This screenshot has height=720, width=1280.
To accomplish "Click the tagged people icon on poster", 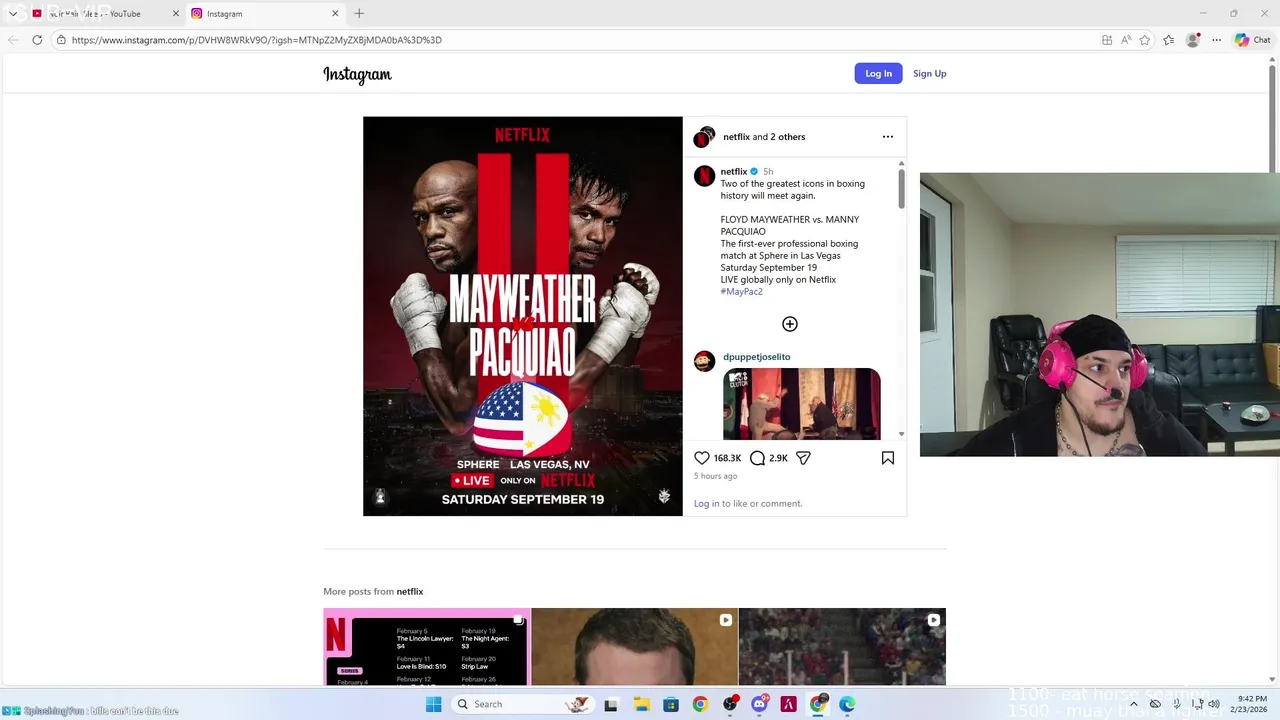I will [x=380, y=497].
